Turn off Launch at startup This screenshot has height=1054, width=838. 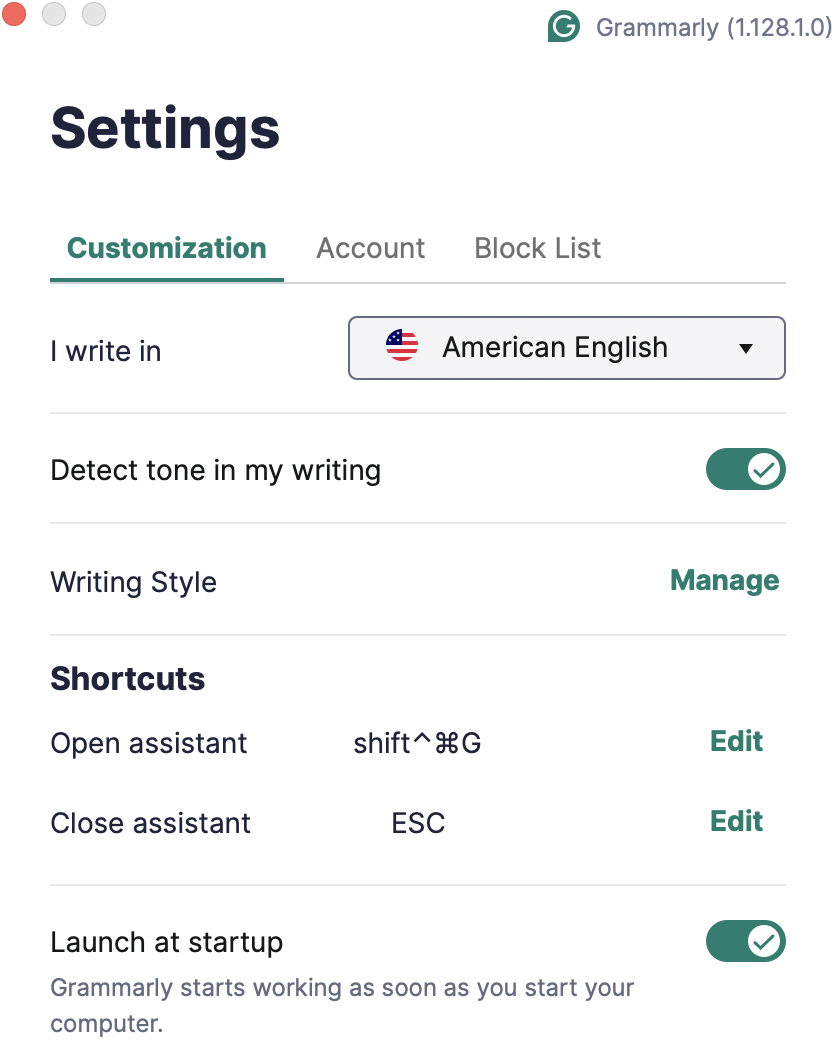[746, 941]
